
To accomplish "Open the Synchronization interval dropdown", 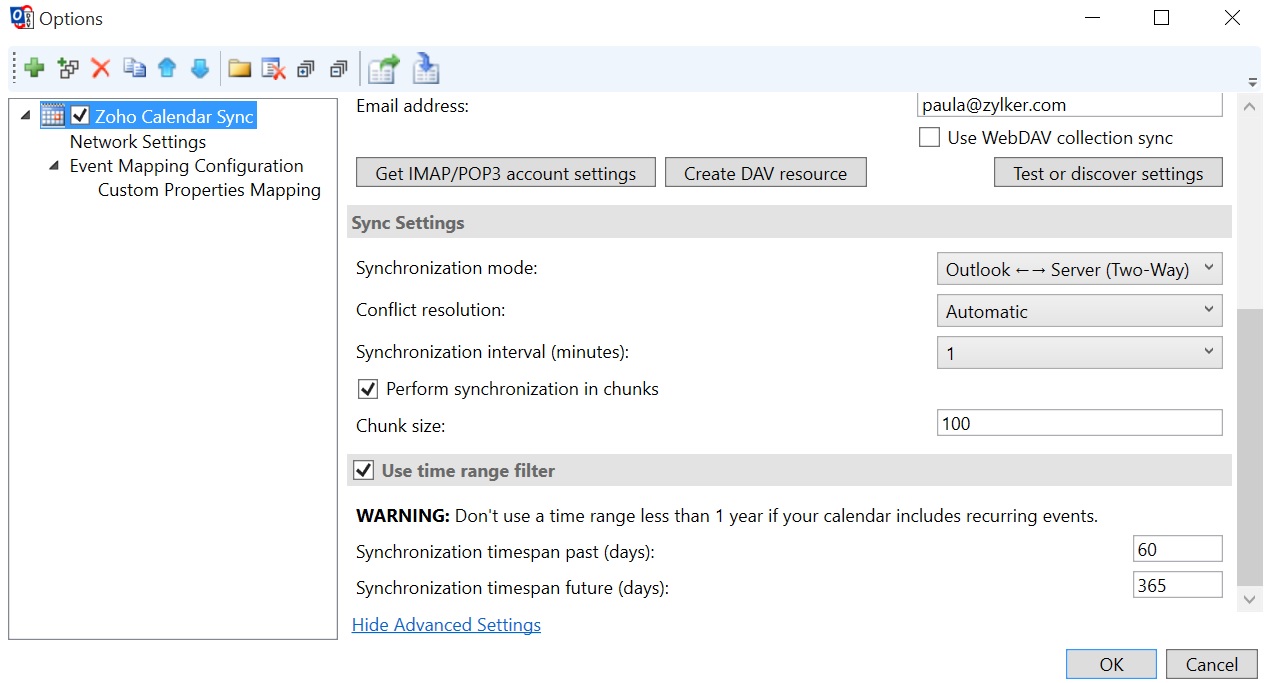I will tap(1079, 353).
